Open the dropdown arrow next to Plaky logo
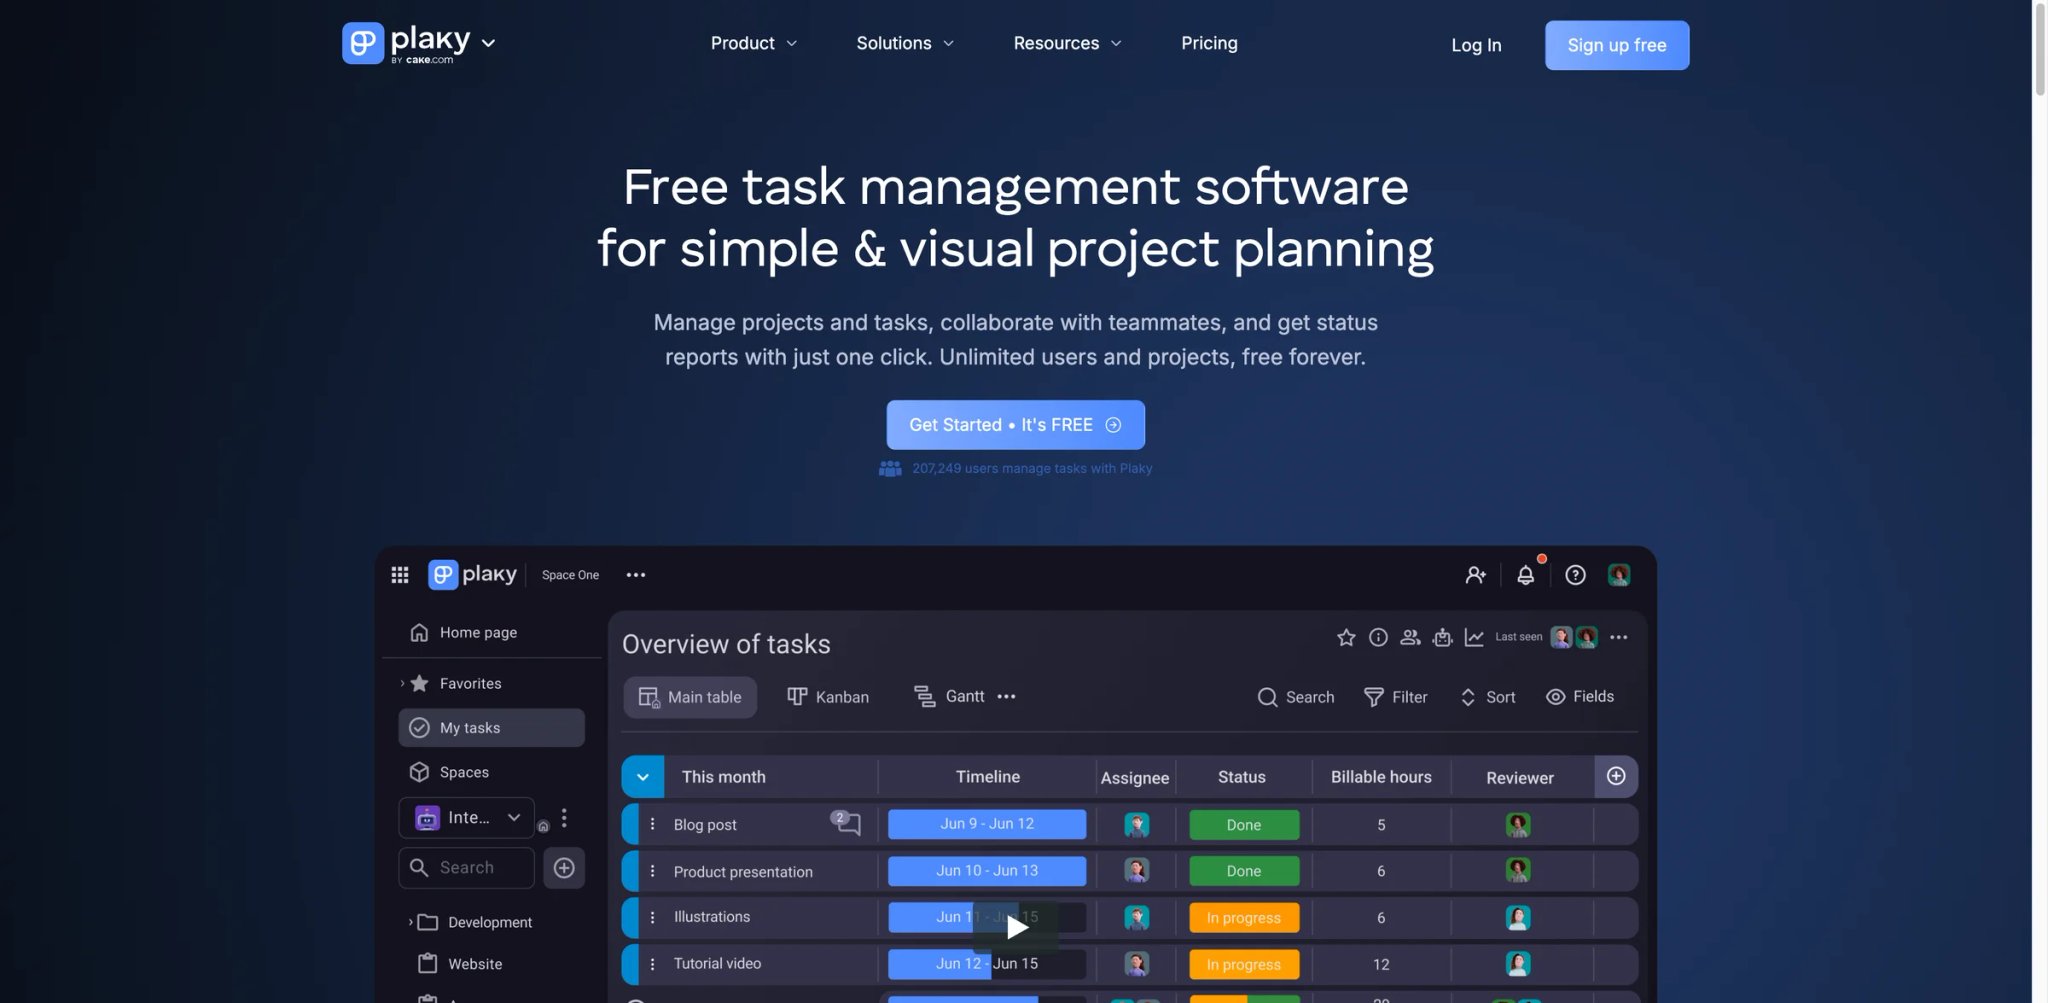Image resolution: width=2048 pixels, height=1003 pixels. tap(488, 43)
